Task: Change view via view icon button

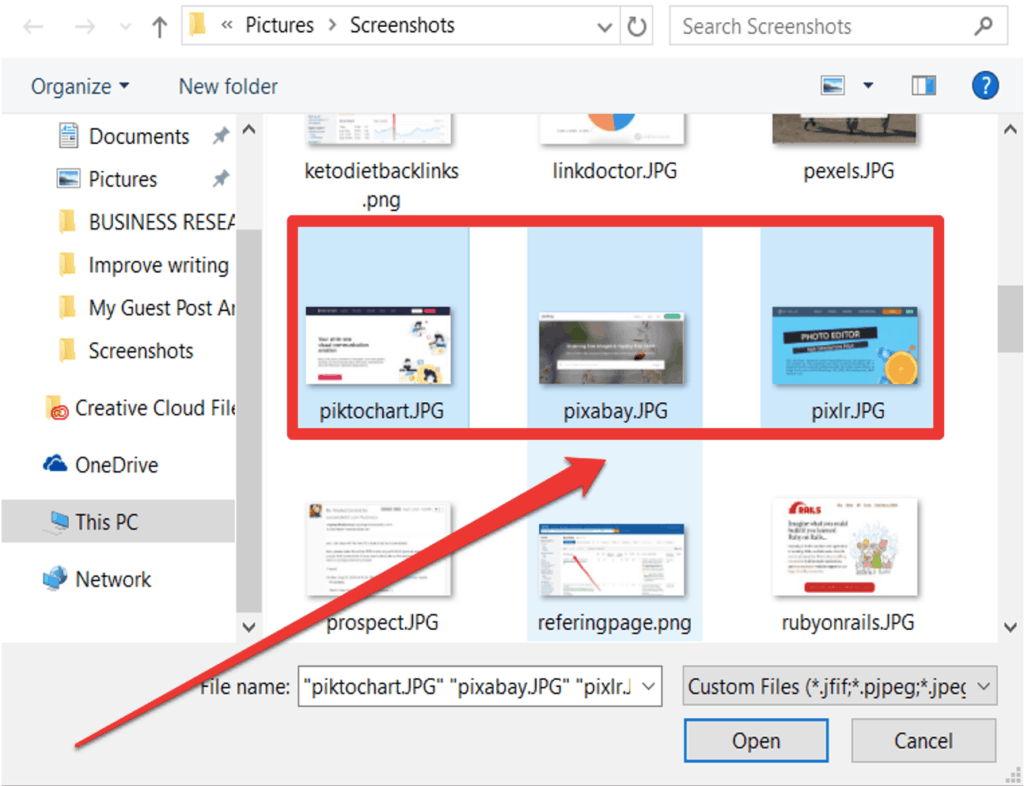Action: click(833, 86)
